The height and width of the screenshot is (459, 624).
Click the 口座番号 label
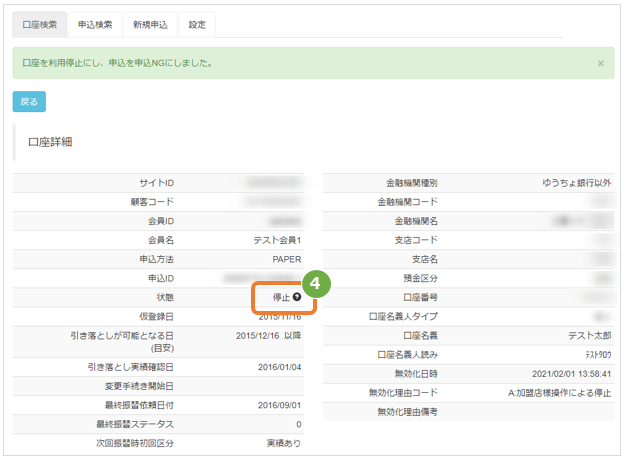coord(420,297)
